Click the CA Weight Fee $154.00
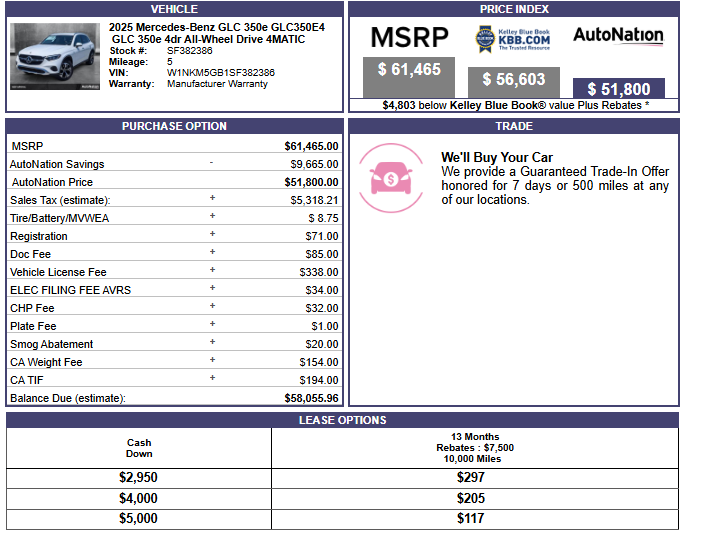714x534 pixels. [319, 362]
